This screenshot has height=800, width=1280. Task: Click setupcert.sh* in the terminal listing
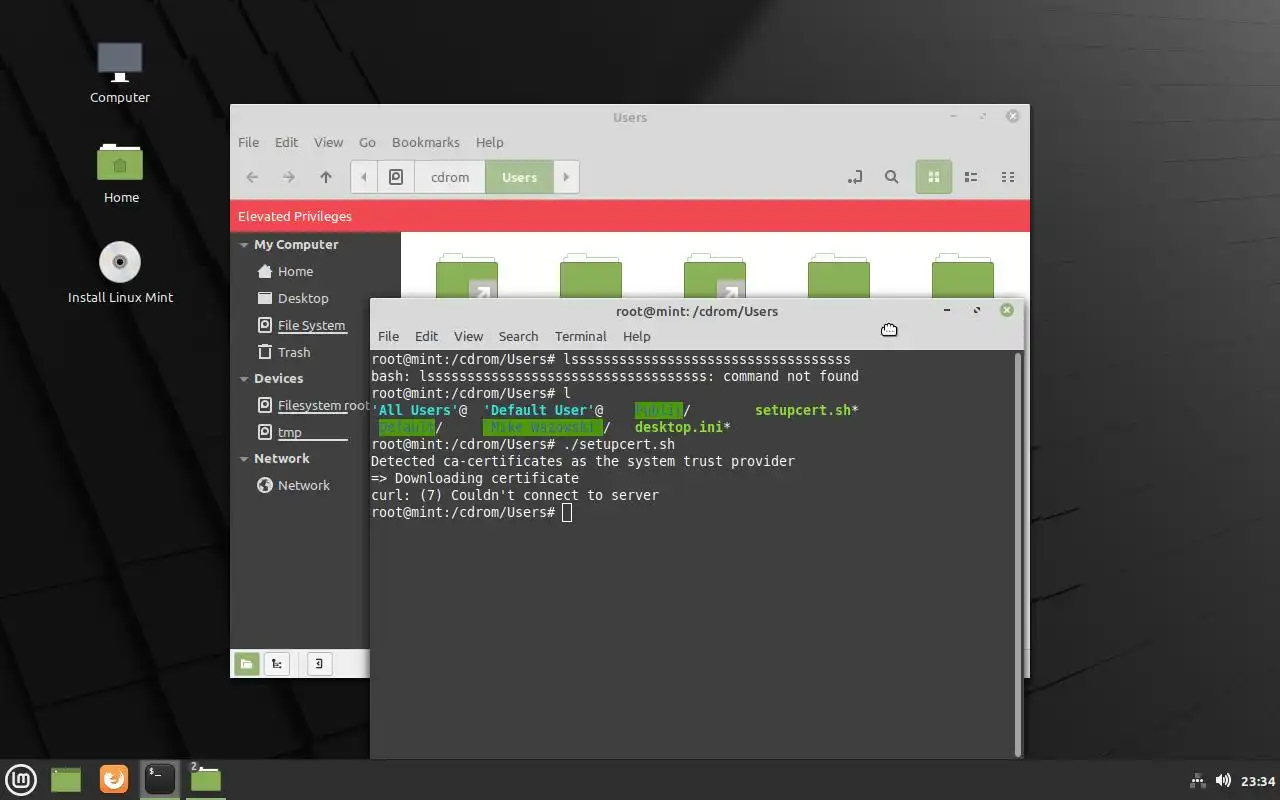coord(807,410)
